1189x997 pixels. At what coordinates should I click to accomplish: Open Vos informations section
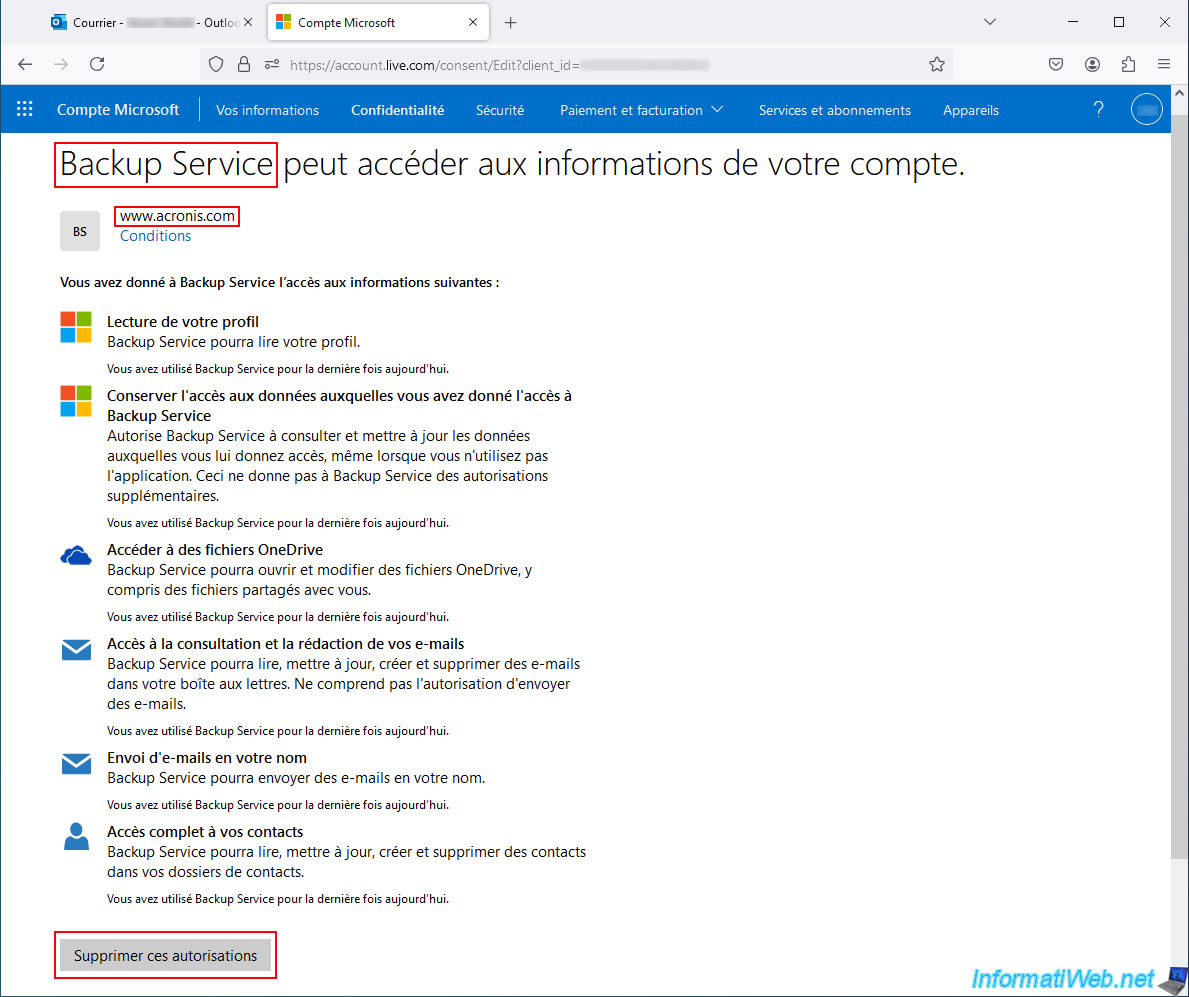click(x=267, y=110)
